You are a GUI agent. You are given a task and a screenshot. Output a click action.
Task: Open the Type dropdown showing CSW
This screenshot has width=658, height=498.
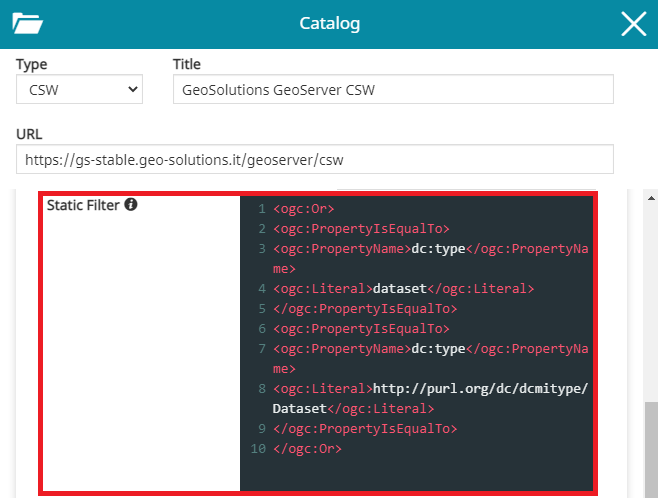[x=79, y=90]
